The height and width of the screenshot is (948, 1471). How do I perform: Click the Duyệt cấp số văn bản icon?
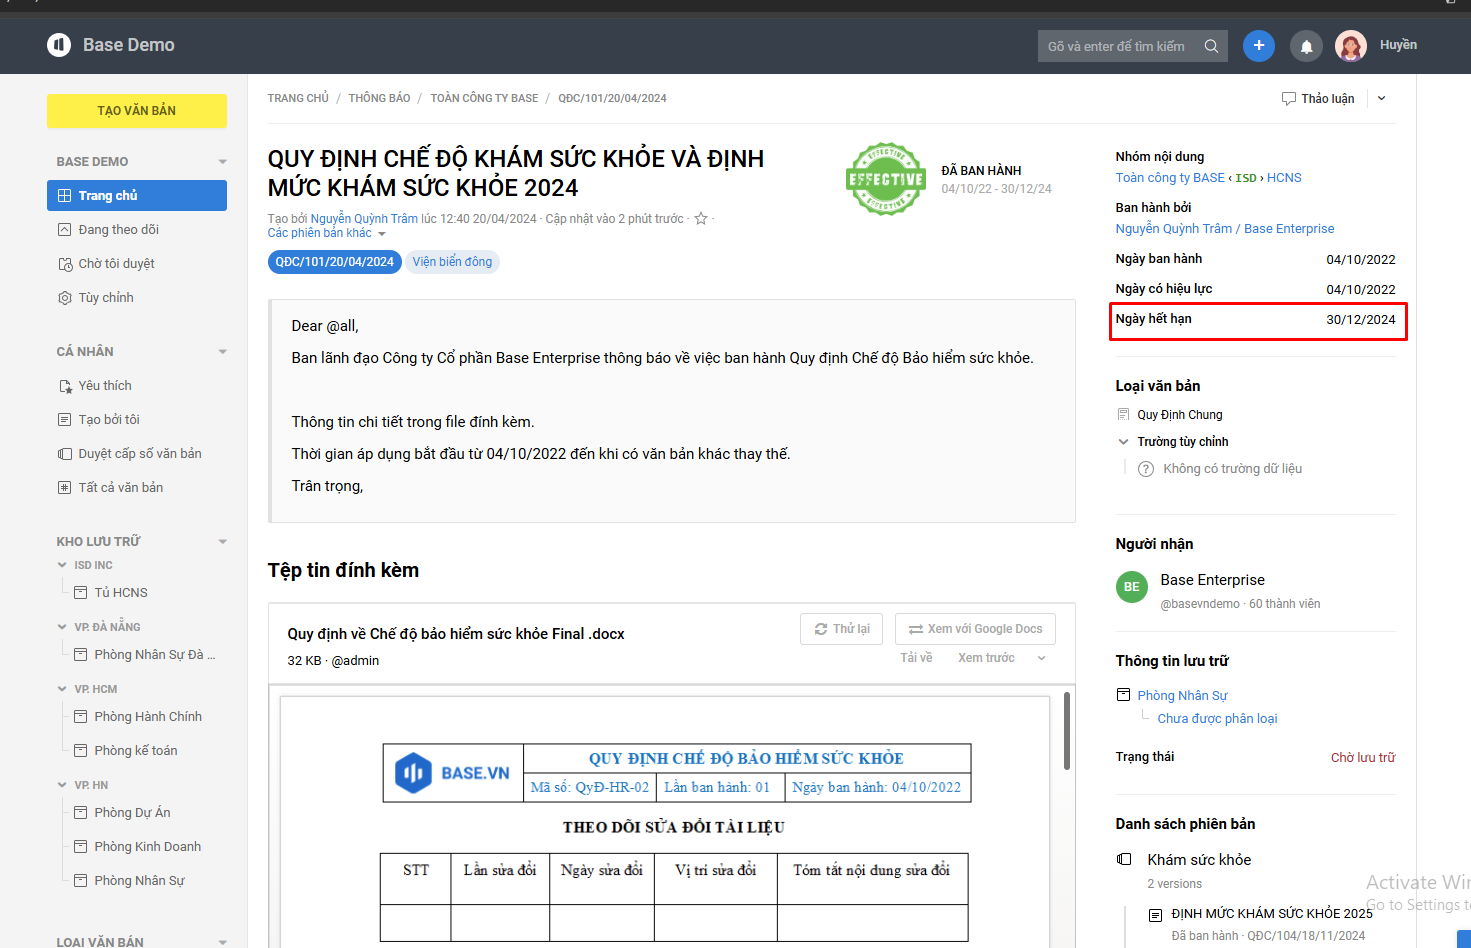(65, 454)
